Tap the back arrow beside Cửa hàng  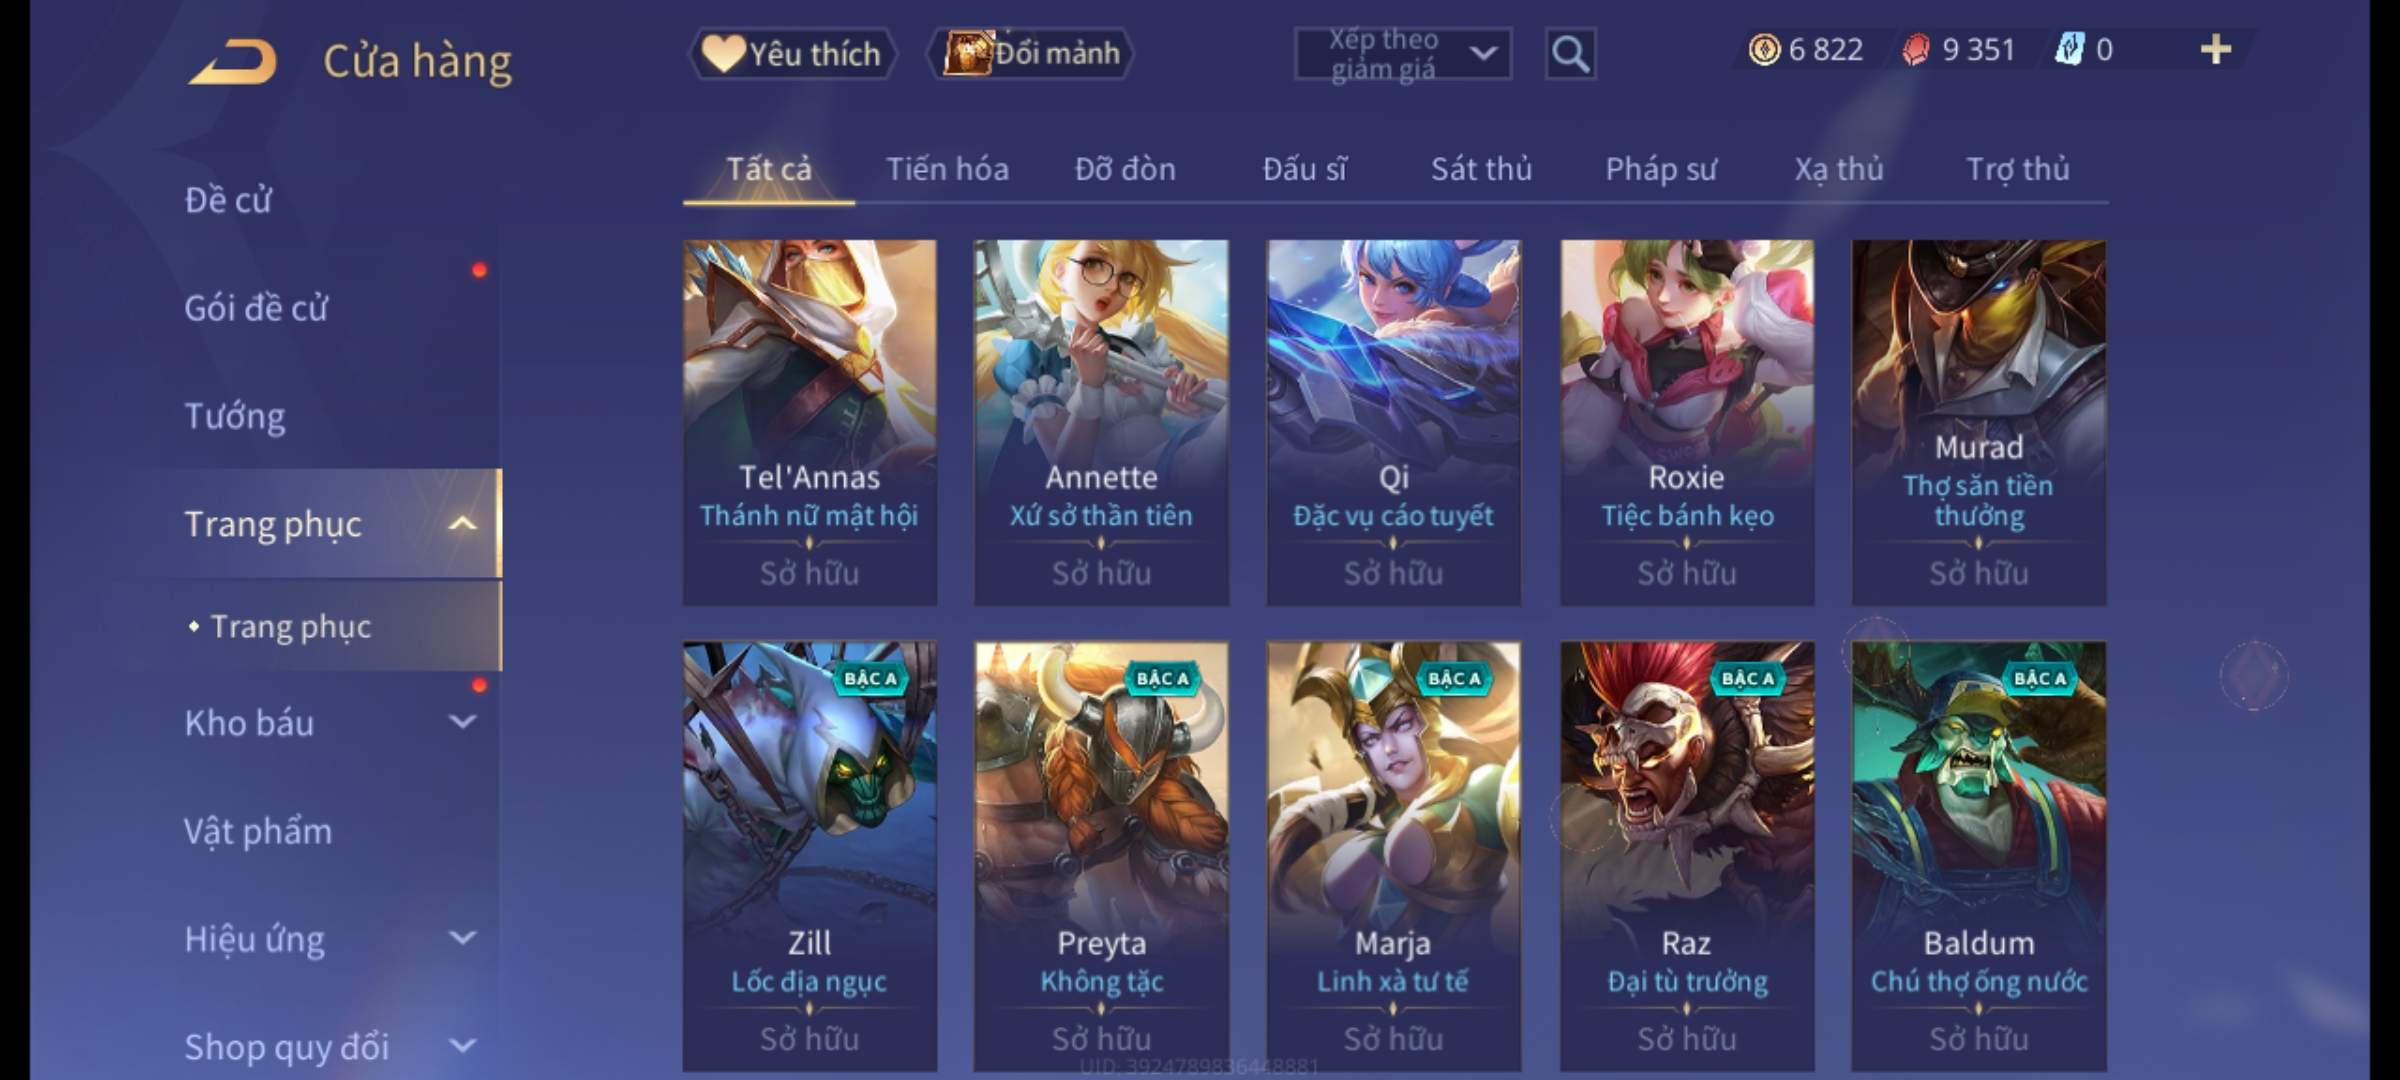(232, 61)
